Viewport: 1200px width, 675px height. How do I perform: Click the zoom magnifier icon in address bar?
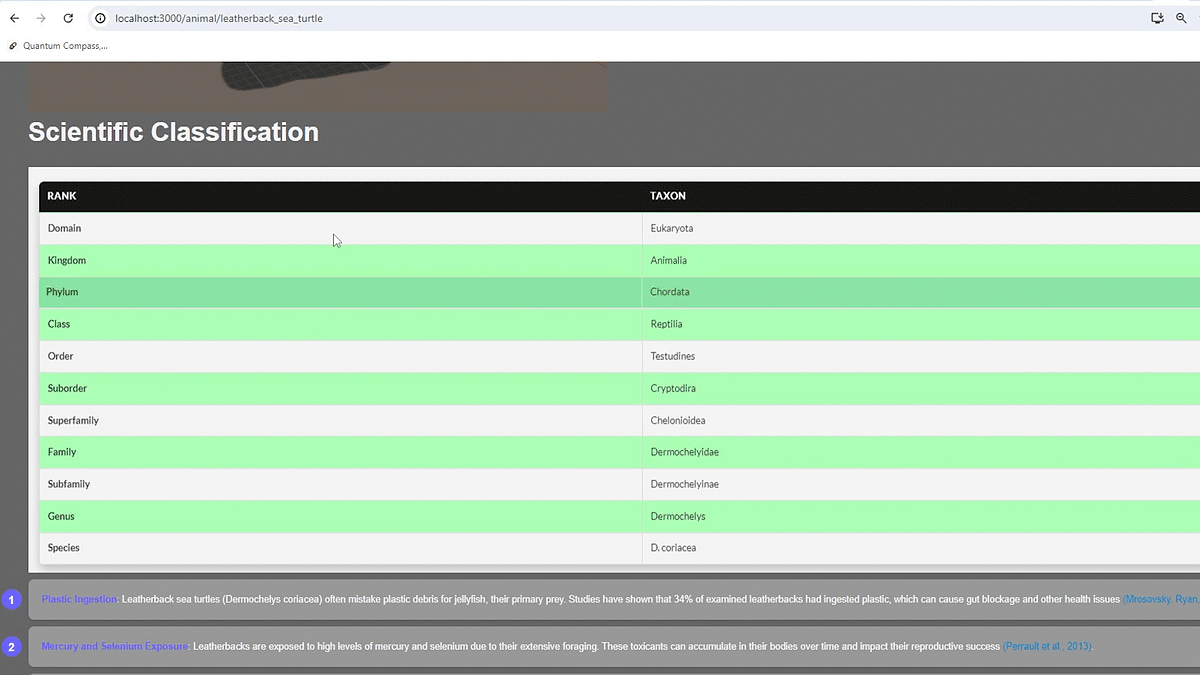(1183, 17)
